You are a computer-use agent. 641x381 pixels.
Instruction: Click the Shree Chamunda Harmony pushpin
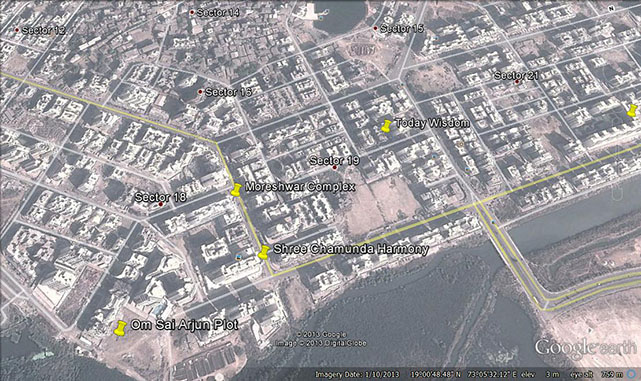pos(263,252)
